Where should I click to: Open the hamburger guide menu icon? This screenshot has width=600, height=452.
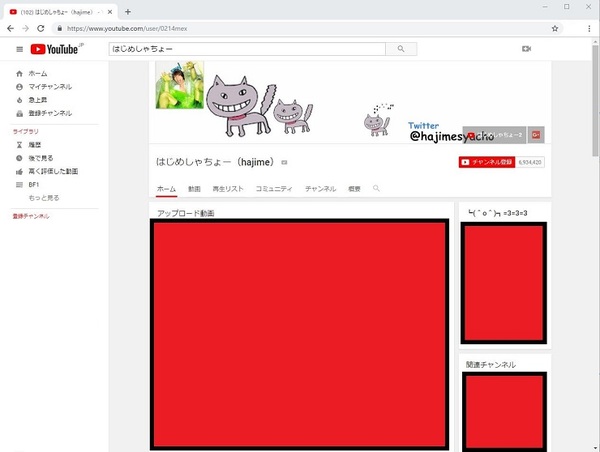pos(20,49)
